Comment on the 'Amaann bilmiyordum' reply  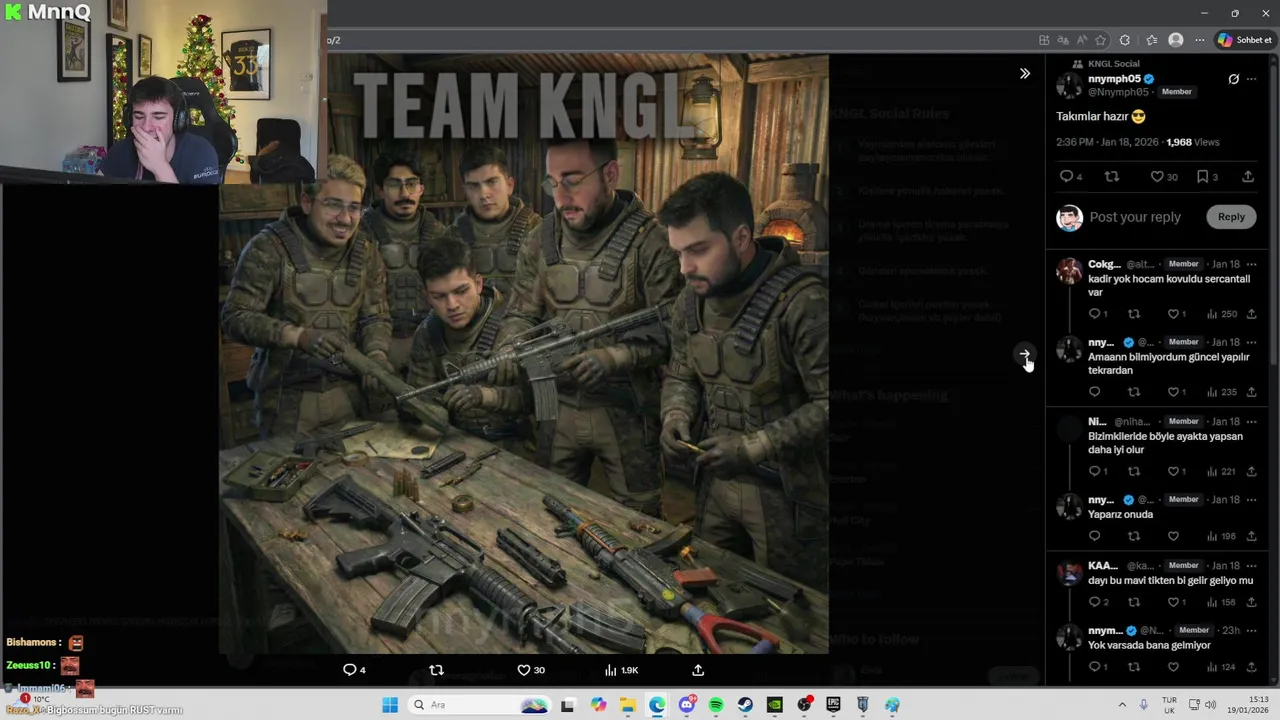pyautogui.click(x=1094, y=392)
